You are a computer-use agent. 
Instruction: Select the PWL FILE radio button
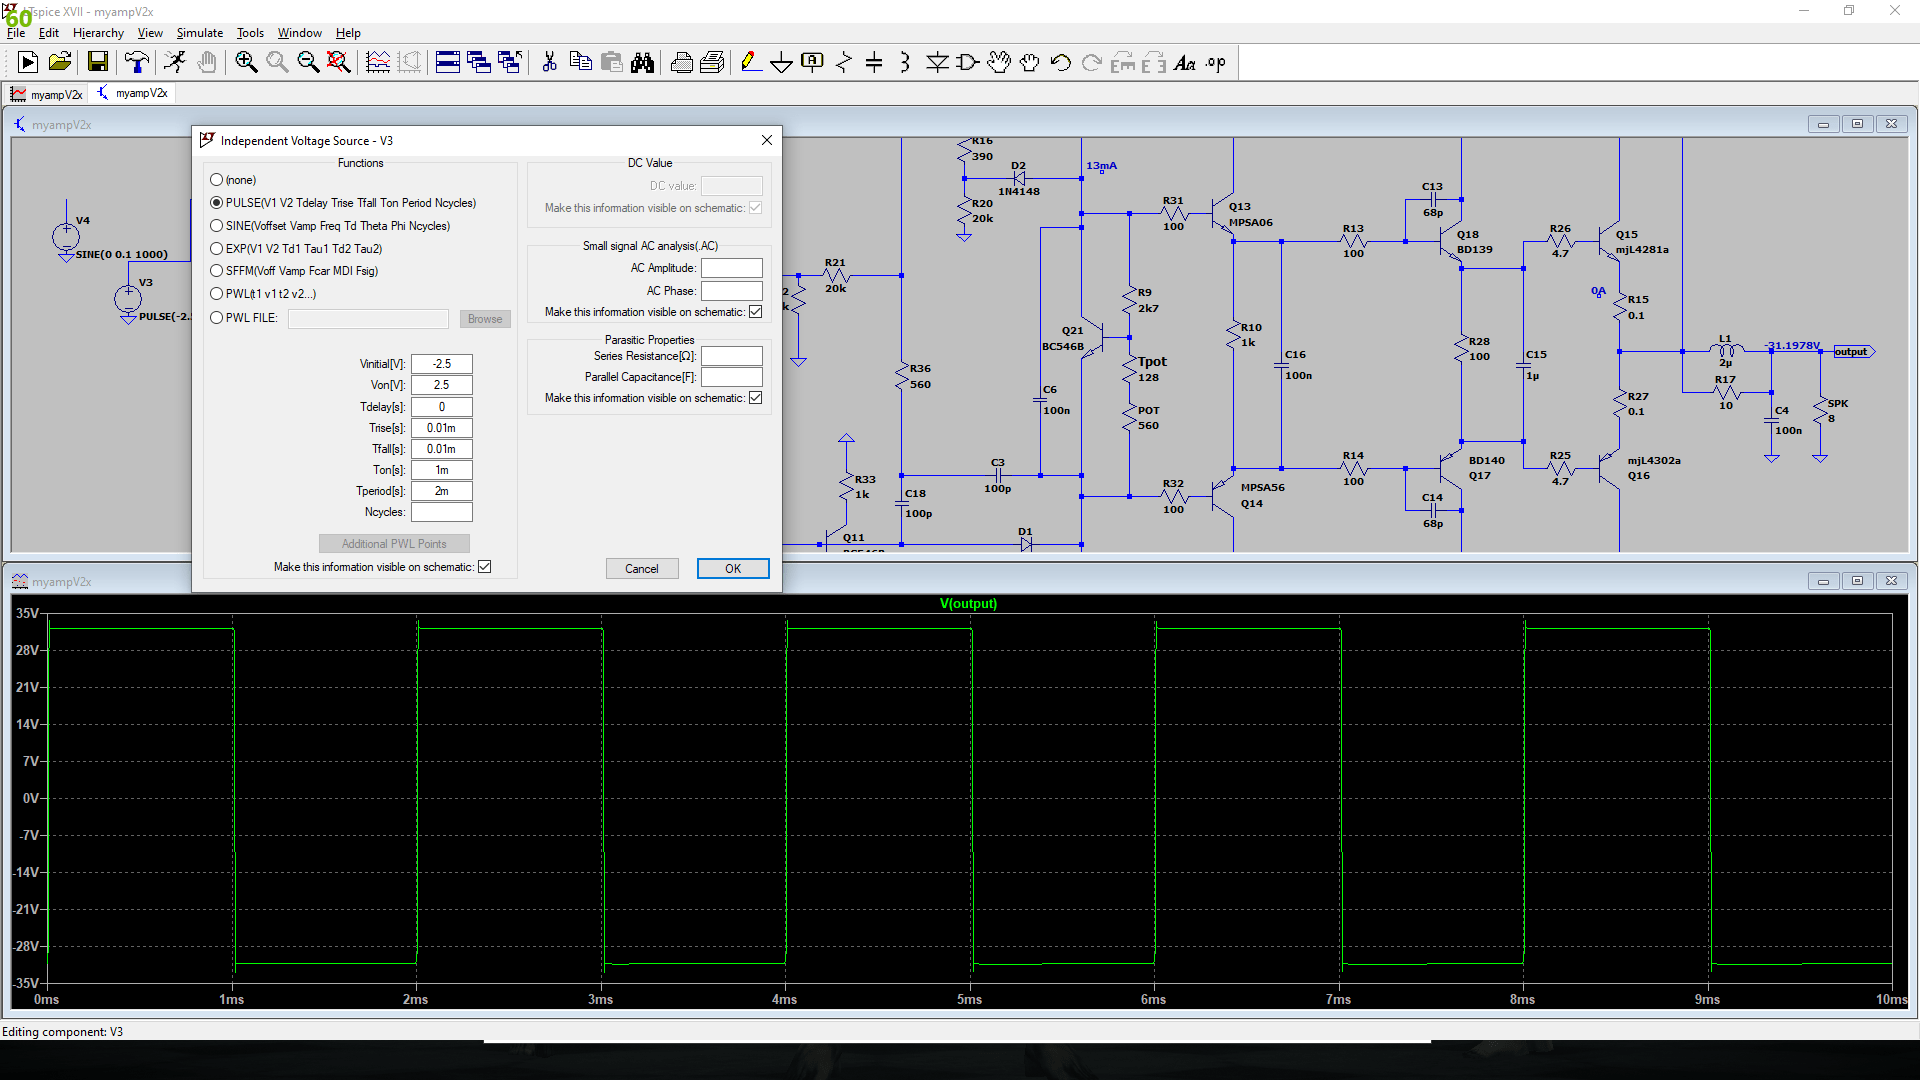point(216,318)
